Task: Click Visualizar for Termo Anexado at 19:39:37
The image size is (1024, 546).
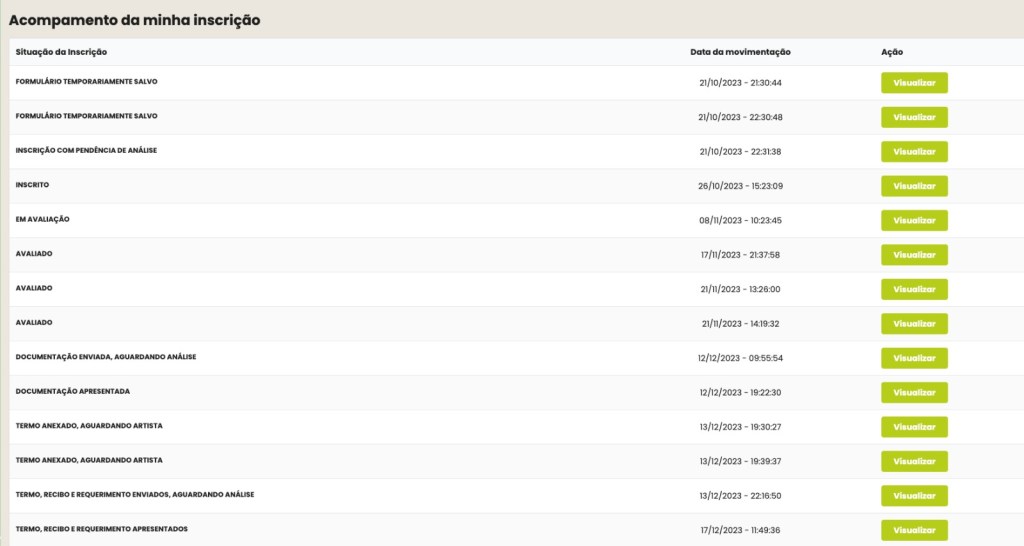Action: (914, 461)
